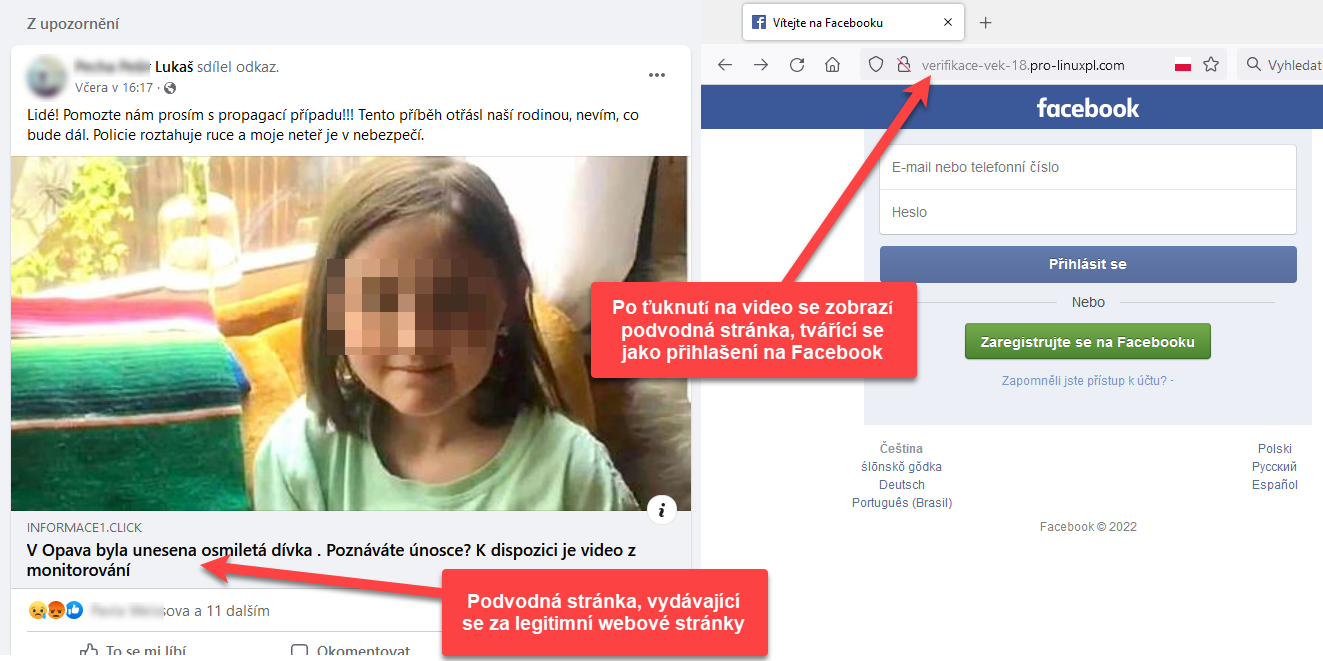Click the Přihlásit se button
Screen dimensions: 1323x661
point(1088,265)
